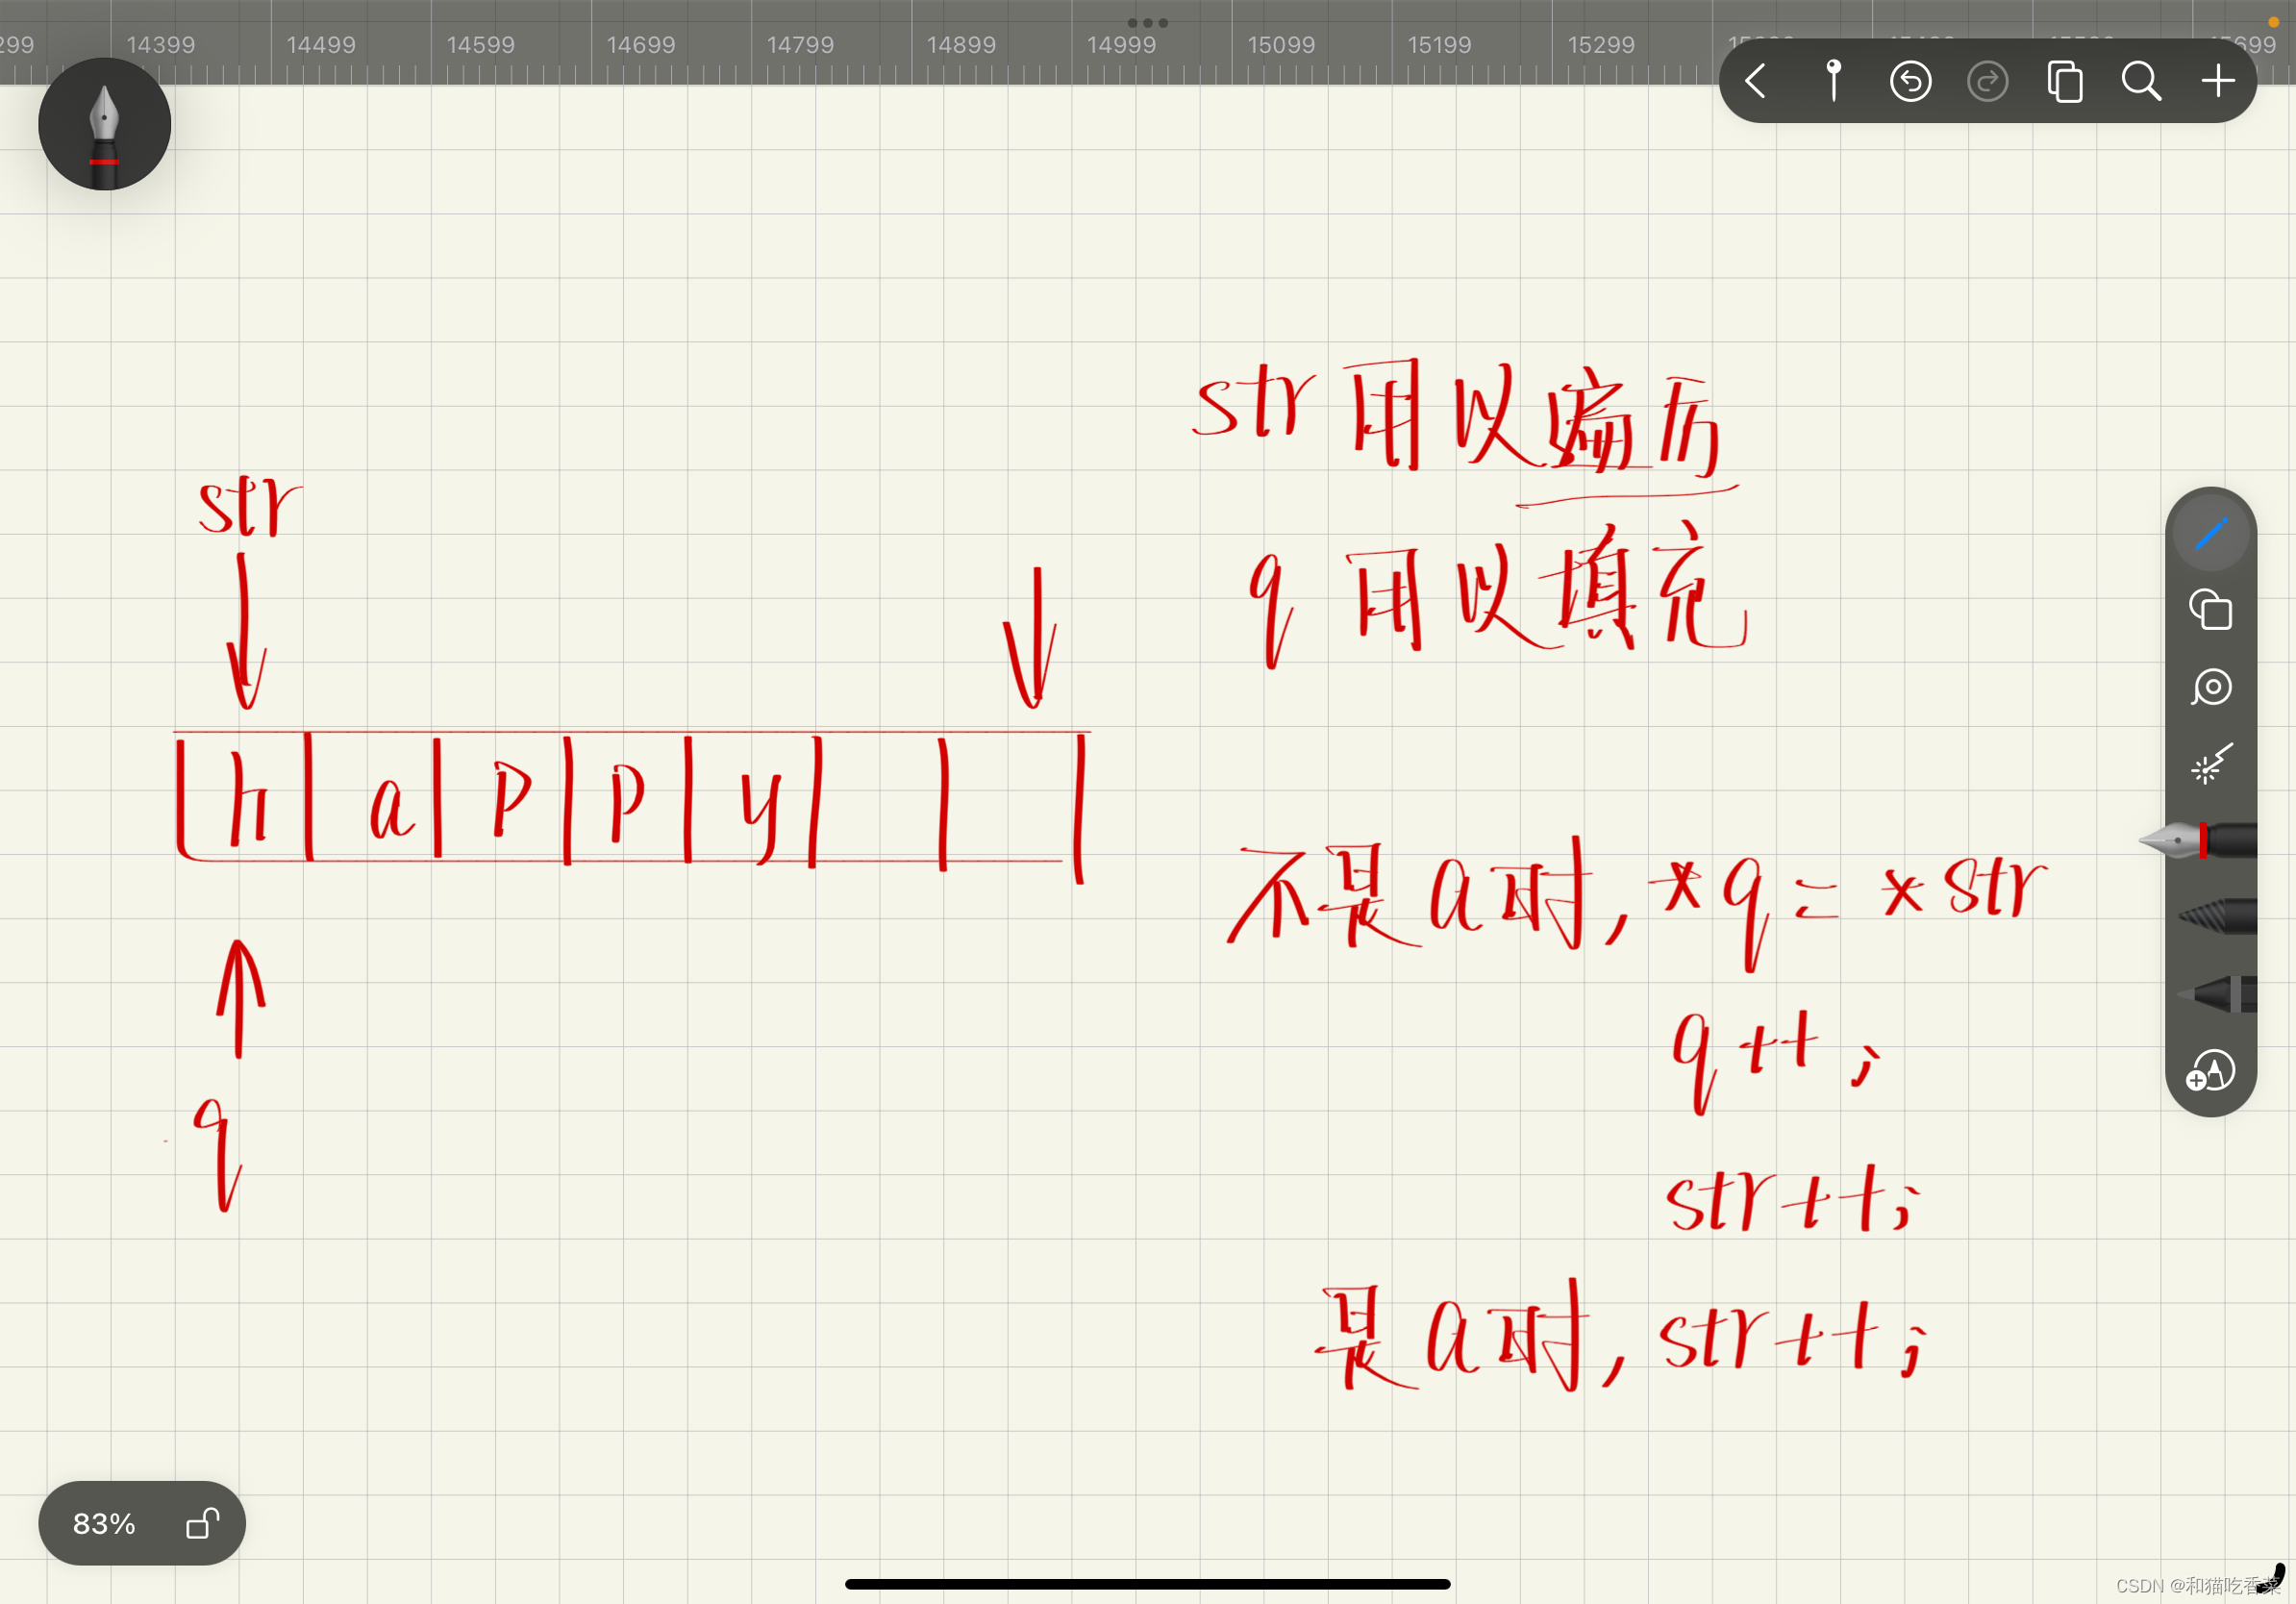Toggle the zoom lock icon

202,1523
